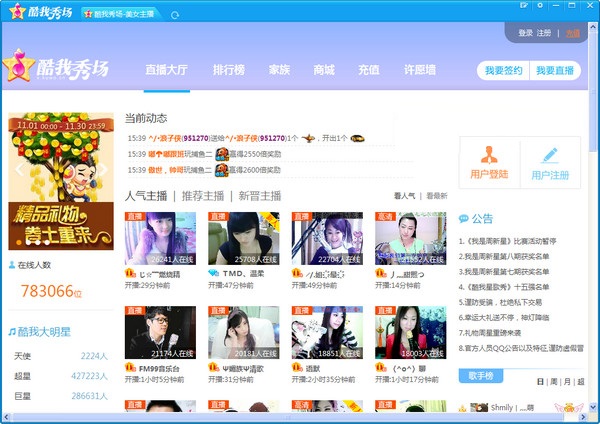Open the 直播大厅 navigation tab
Image resolution: width=600 pixels, height=424 pixels.
pos(166,70)
